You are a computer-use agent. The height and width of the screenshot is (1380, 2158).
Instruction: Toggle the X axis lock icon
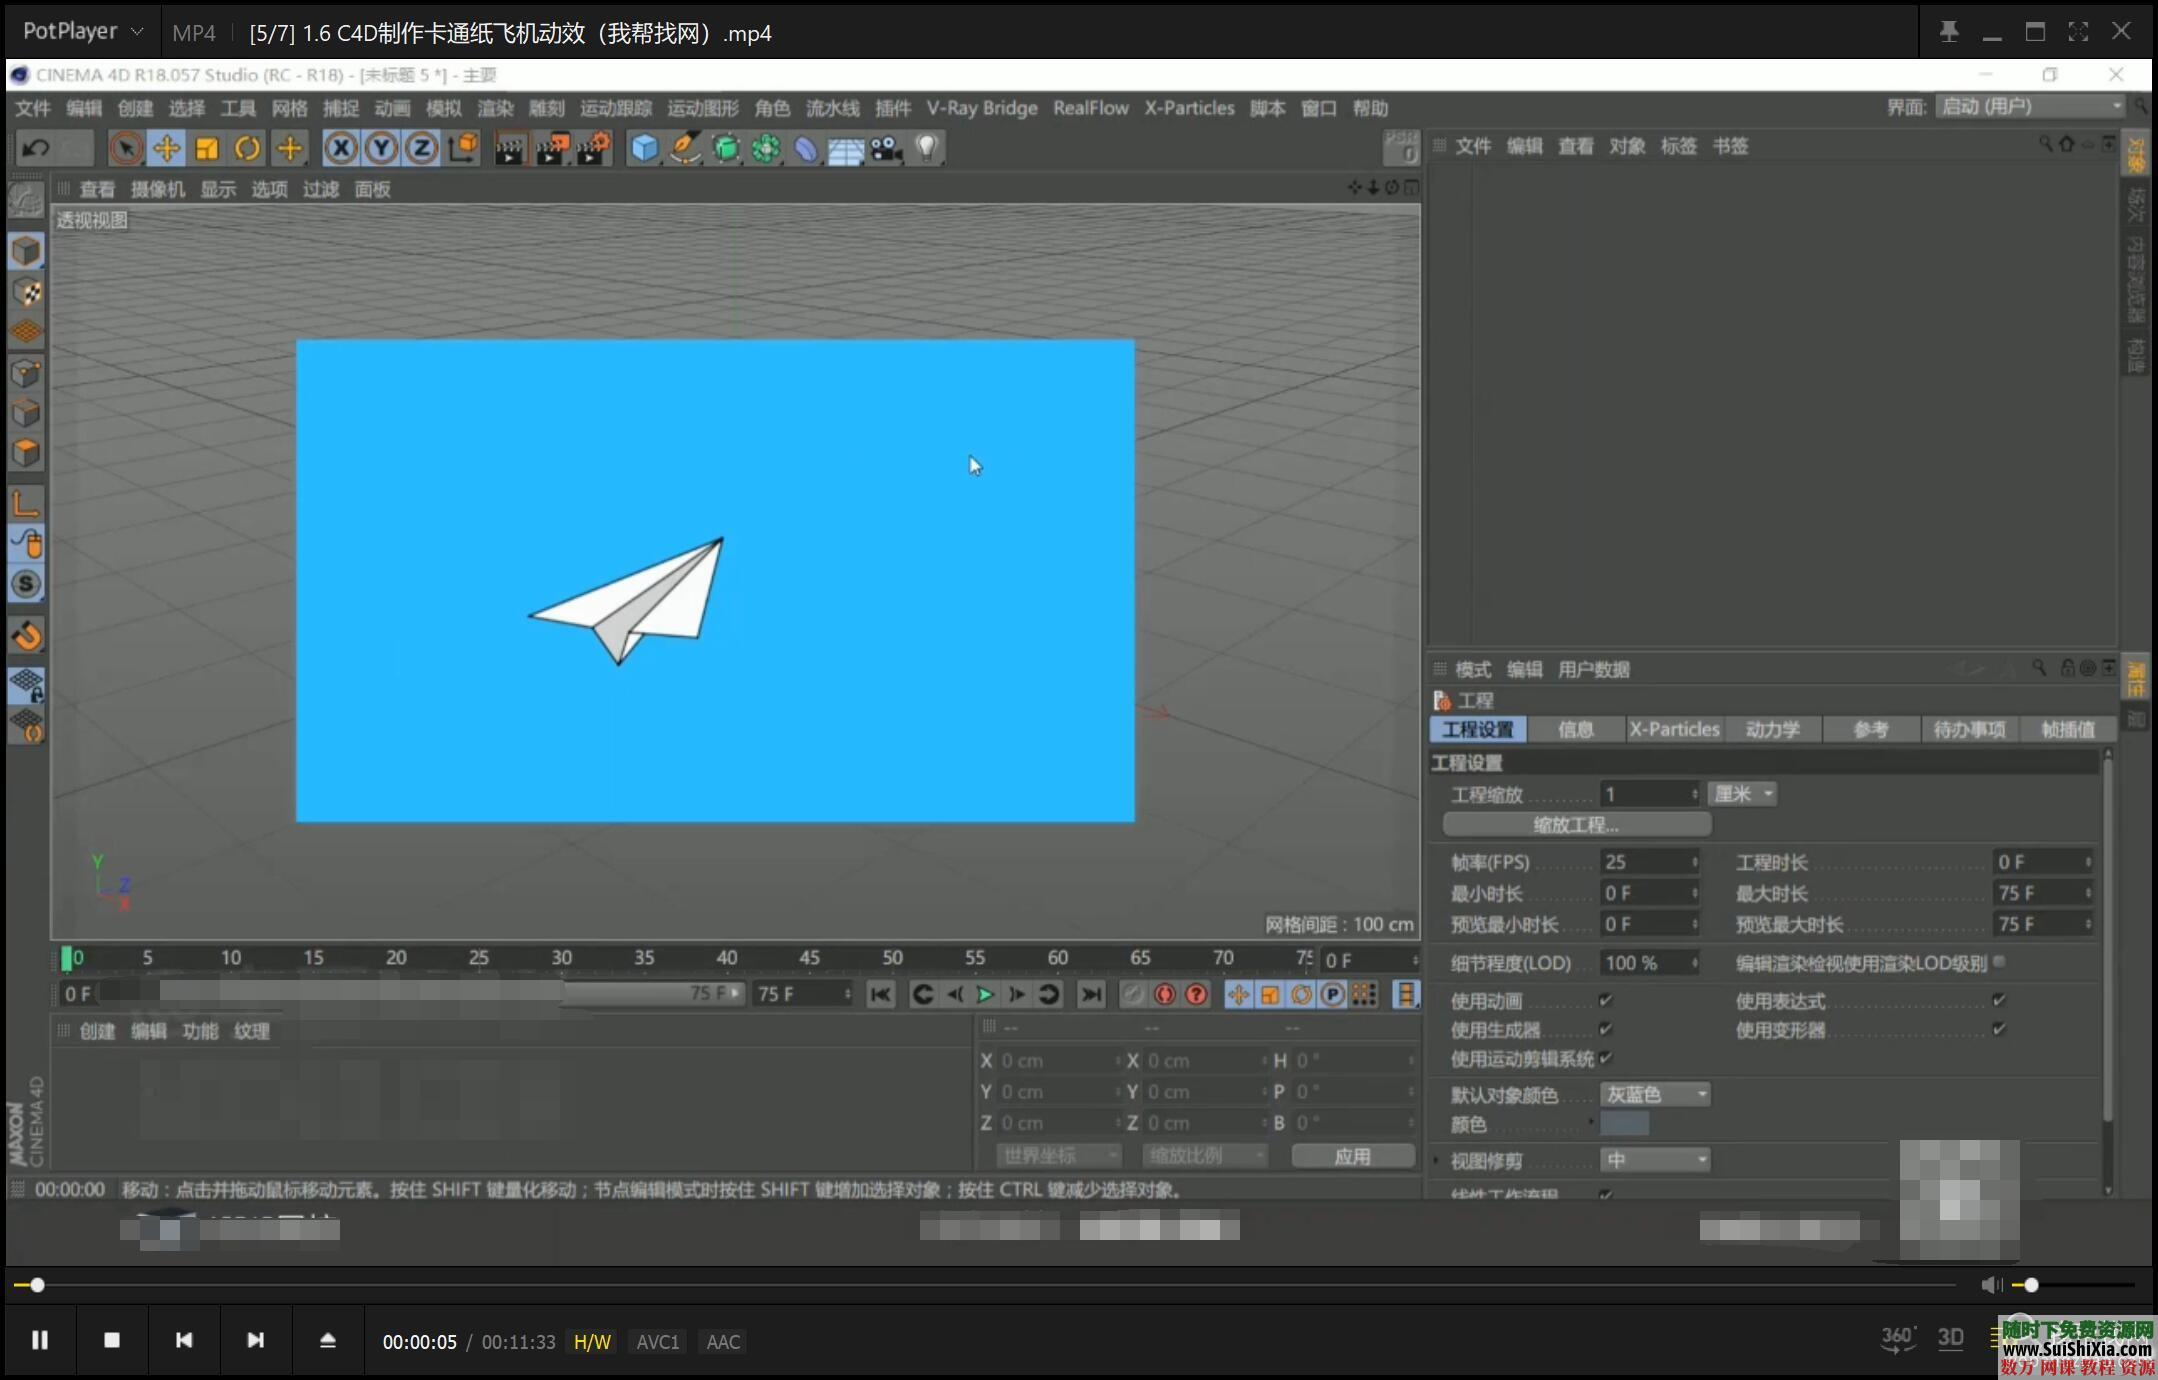(341, 149)
